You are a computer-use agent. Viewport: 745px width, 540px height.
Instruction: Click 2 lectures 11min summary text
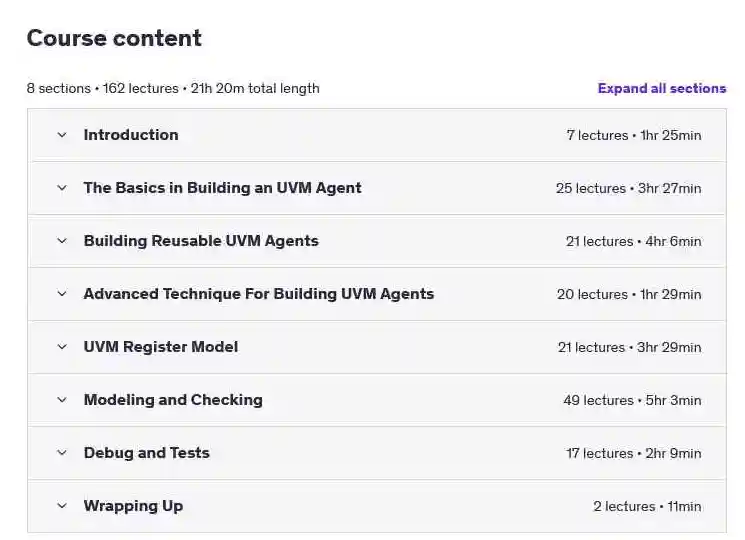click(x=647, y=506)
